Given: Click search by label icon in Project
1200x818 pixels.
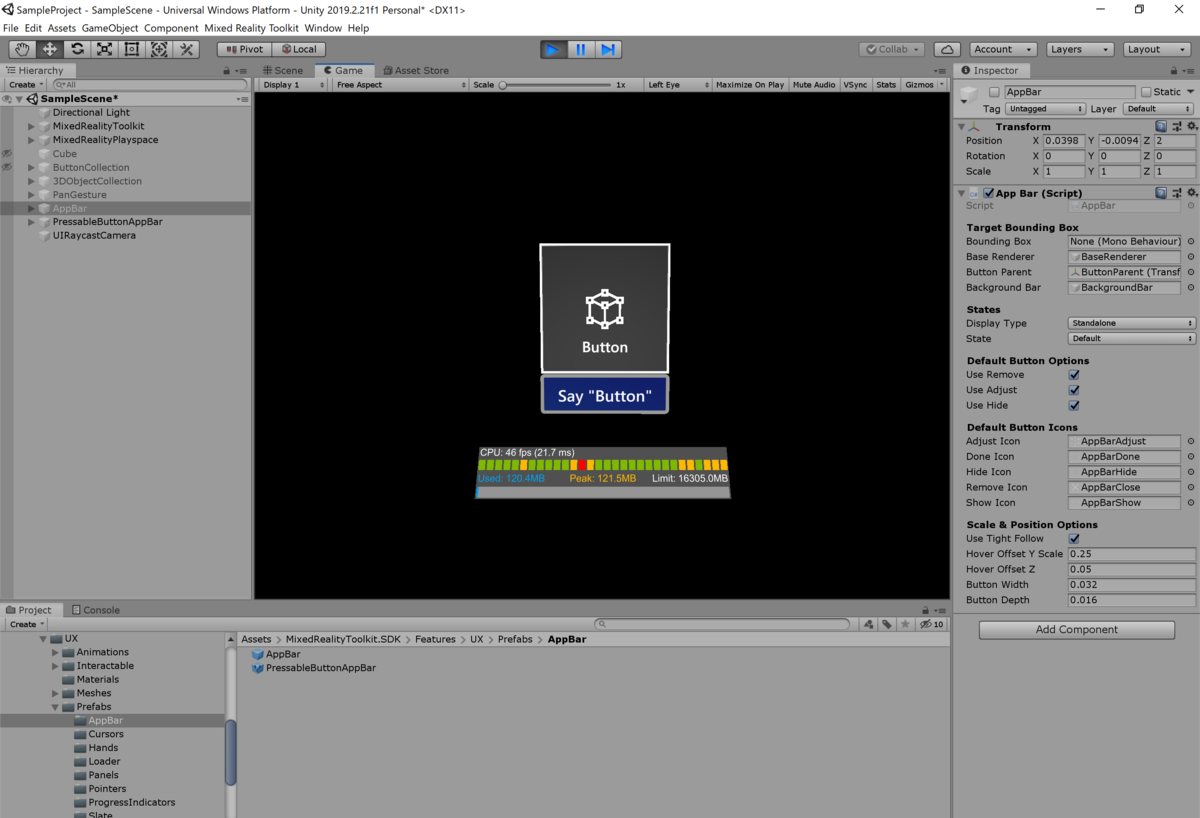Looking at the screenshot, I should 886,624.
